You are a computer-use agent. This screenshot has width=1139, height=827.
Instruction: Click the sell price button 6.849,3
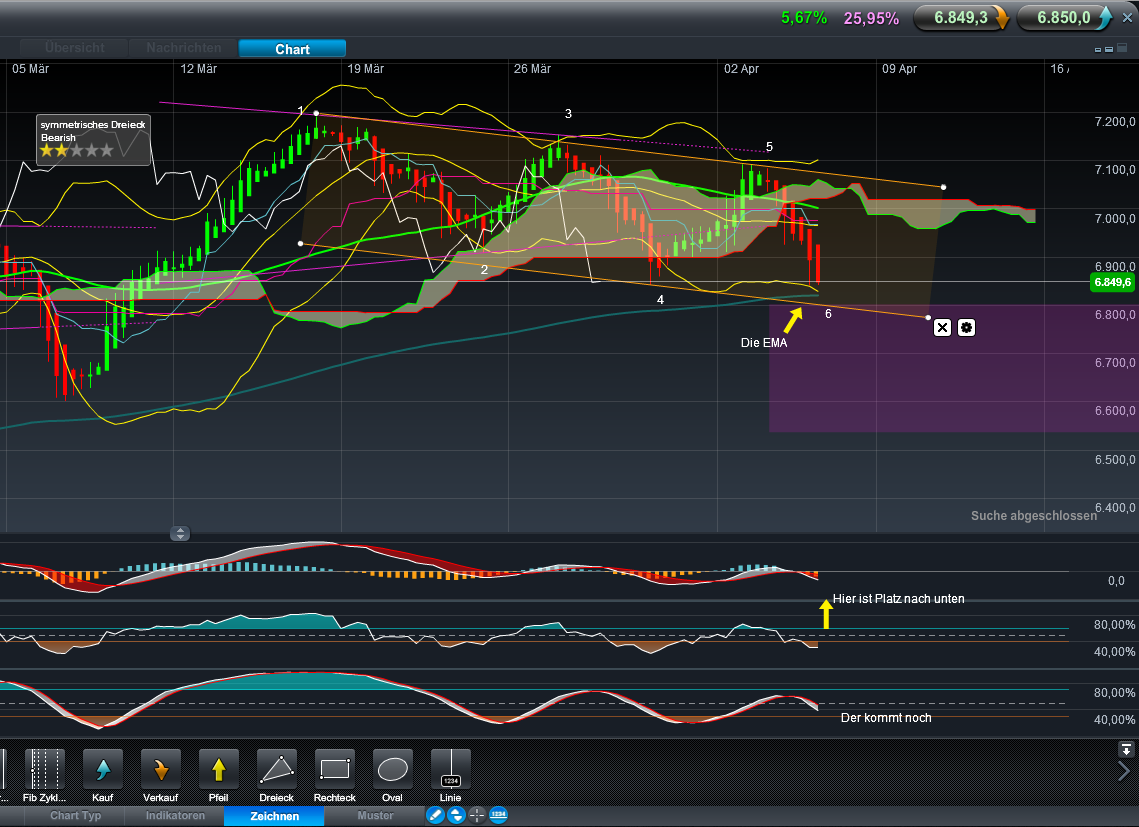point(961,18)
